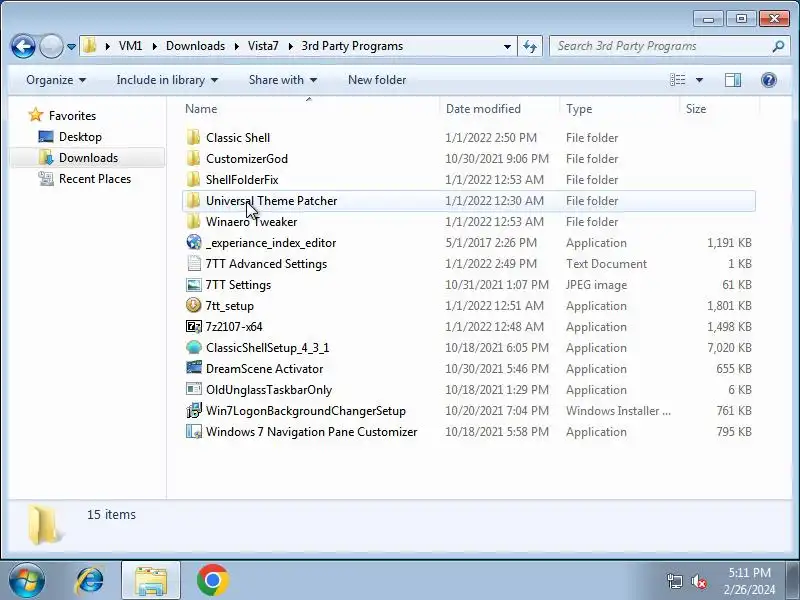Viewport: 800px width, 600px height.
Task: Click the 3rd Party Programs breadcrumb
Action: point(352,46)
